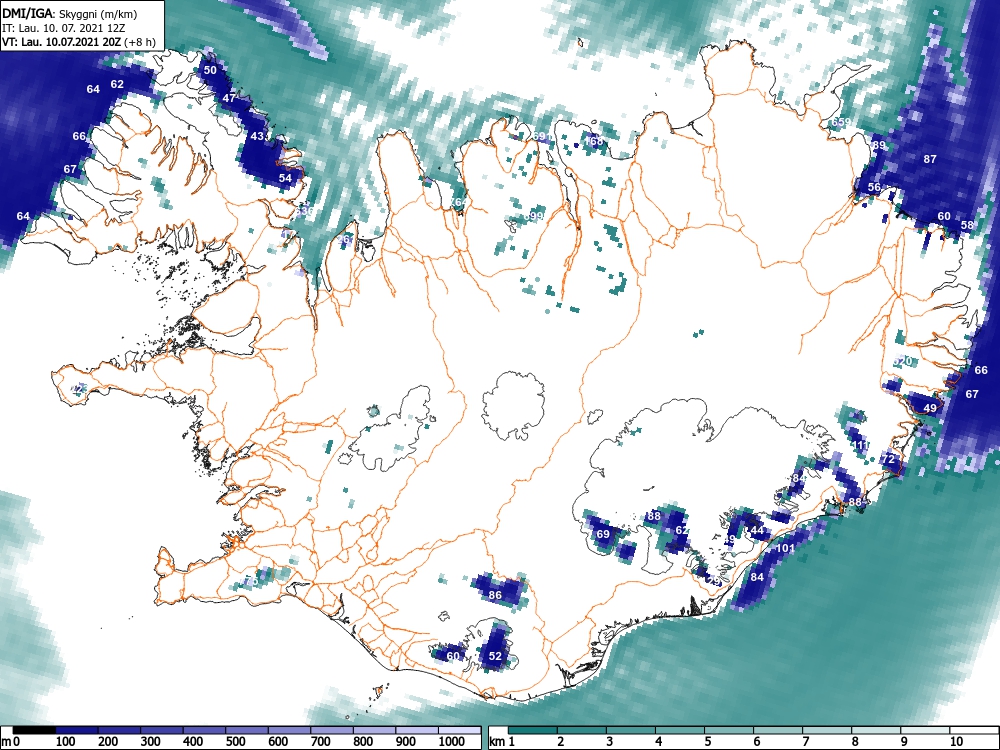Click the visibility value '58' on the map

pyautogui.click(x=967, y=225)
